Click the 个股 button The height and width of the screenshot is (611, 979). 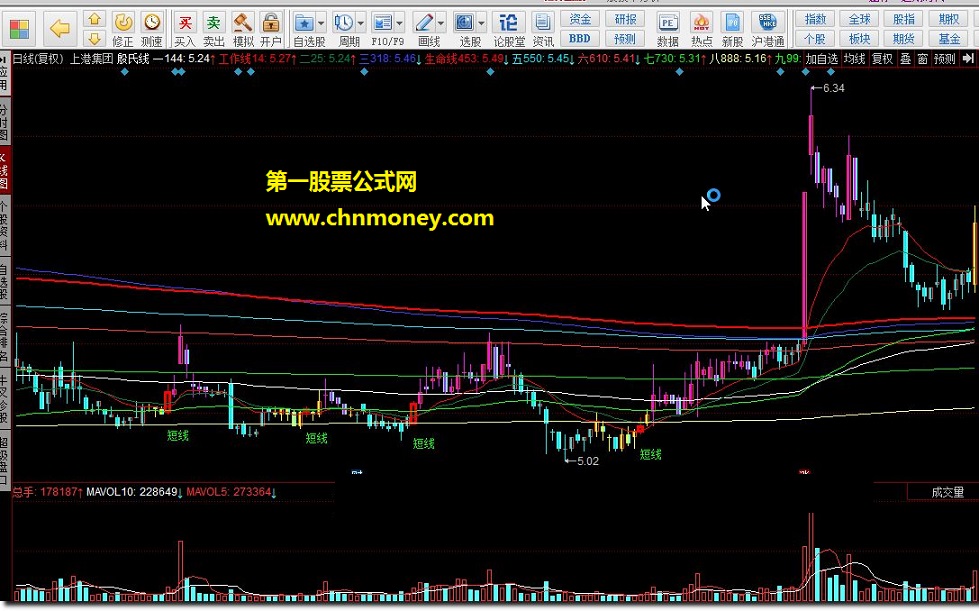(815, 39)
